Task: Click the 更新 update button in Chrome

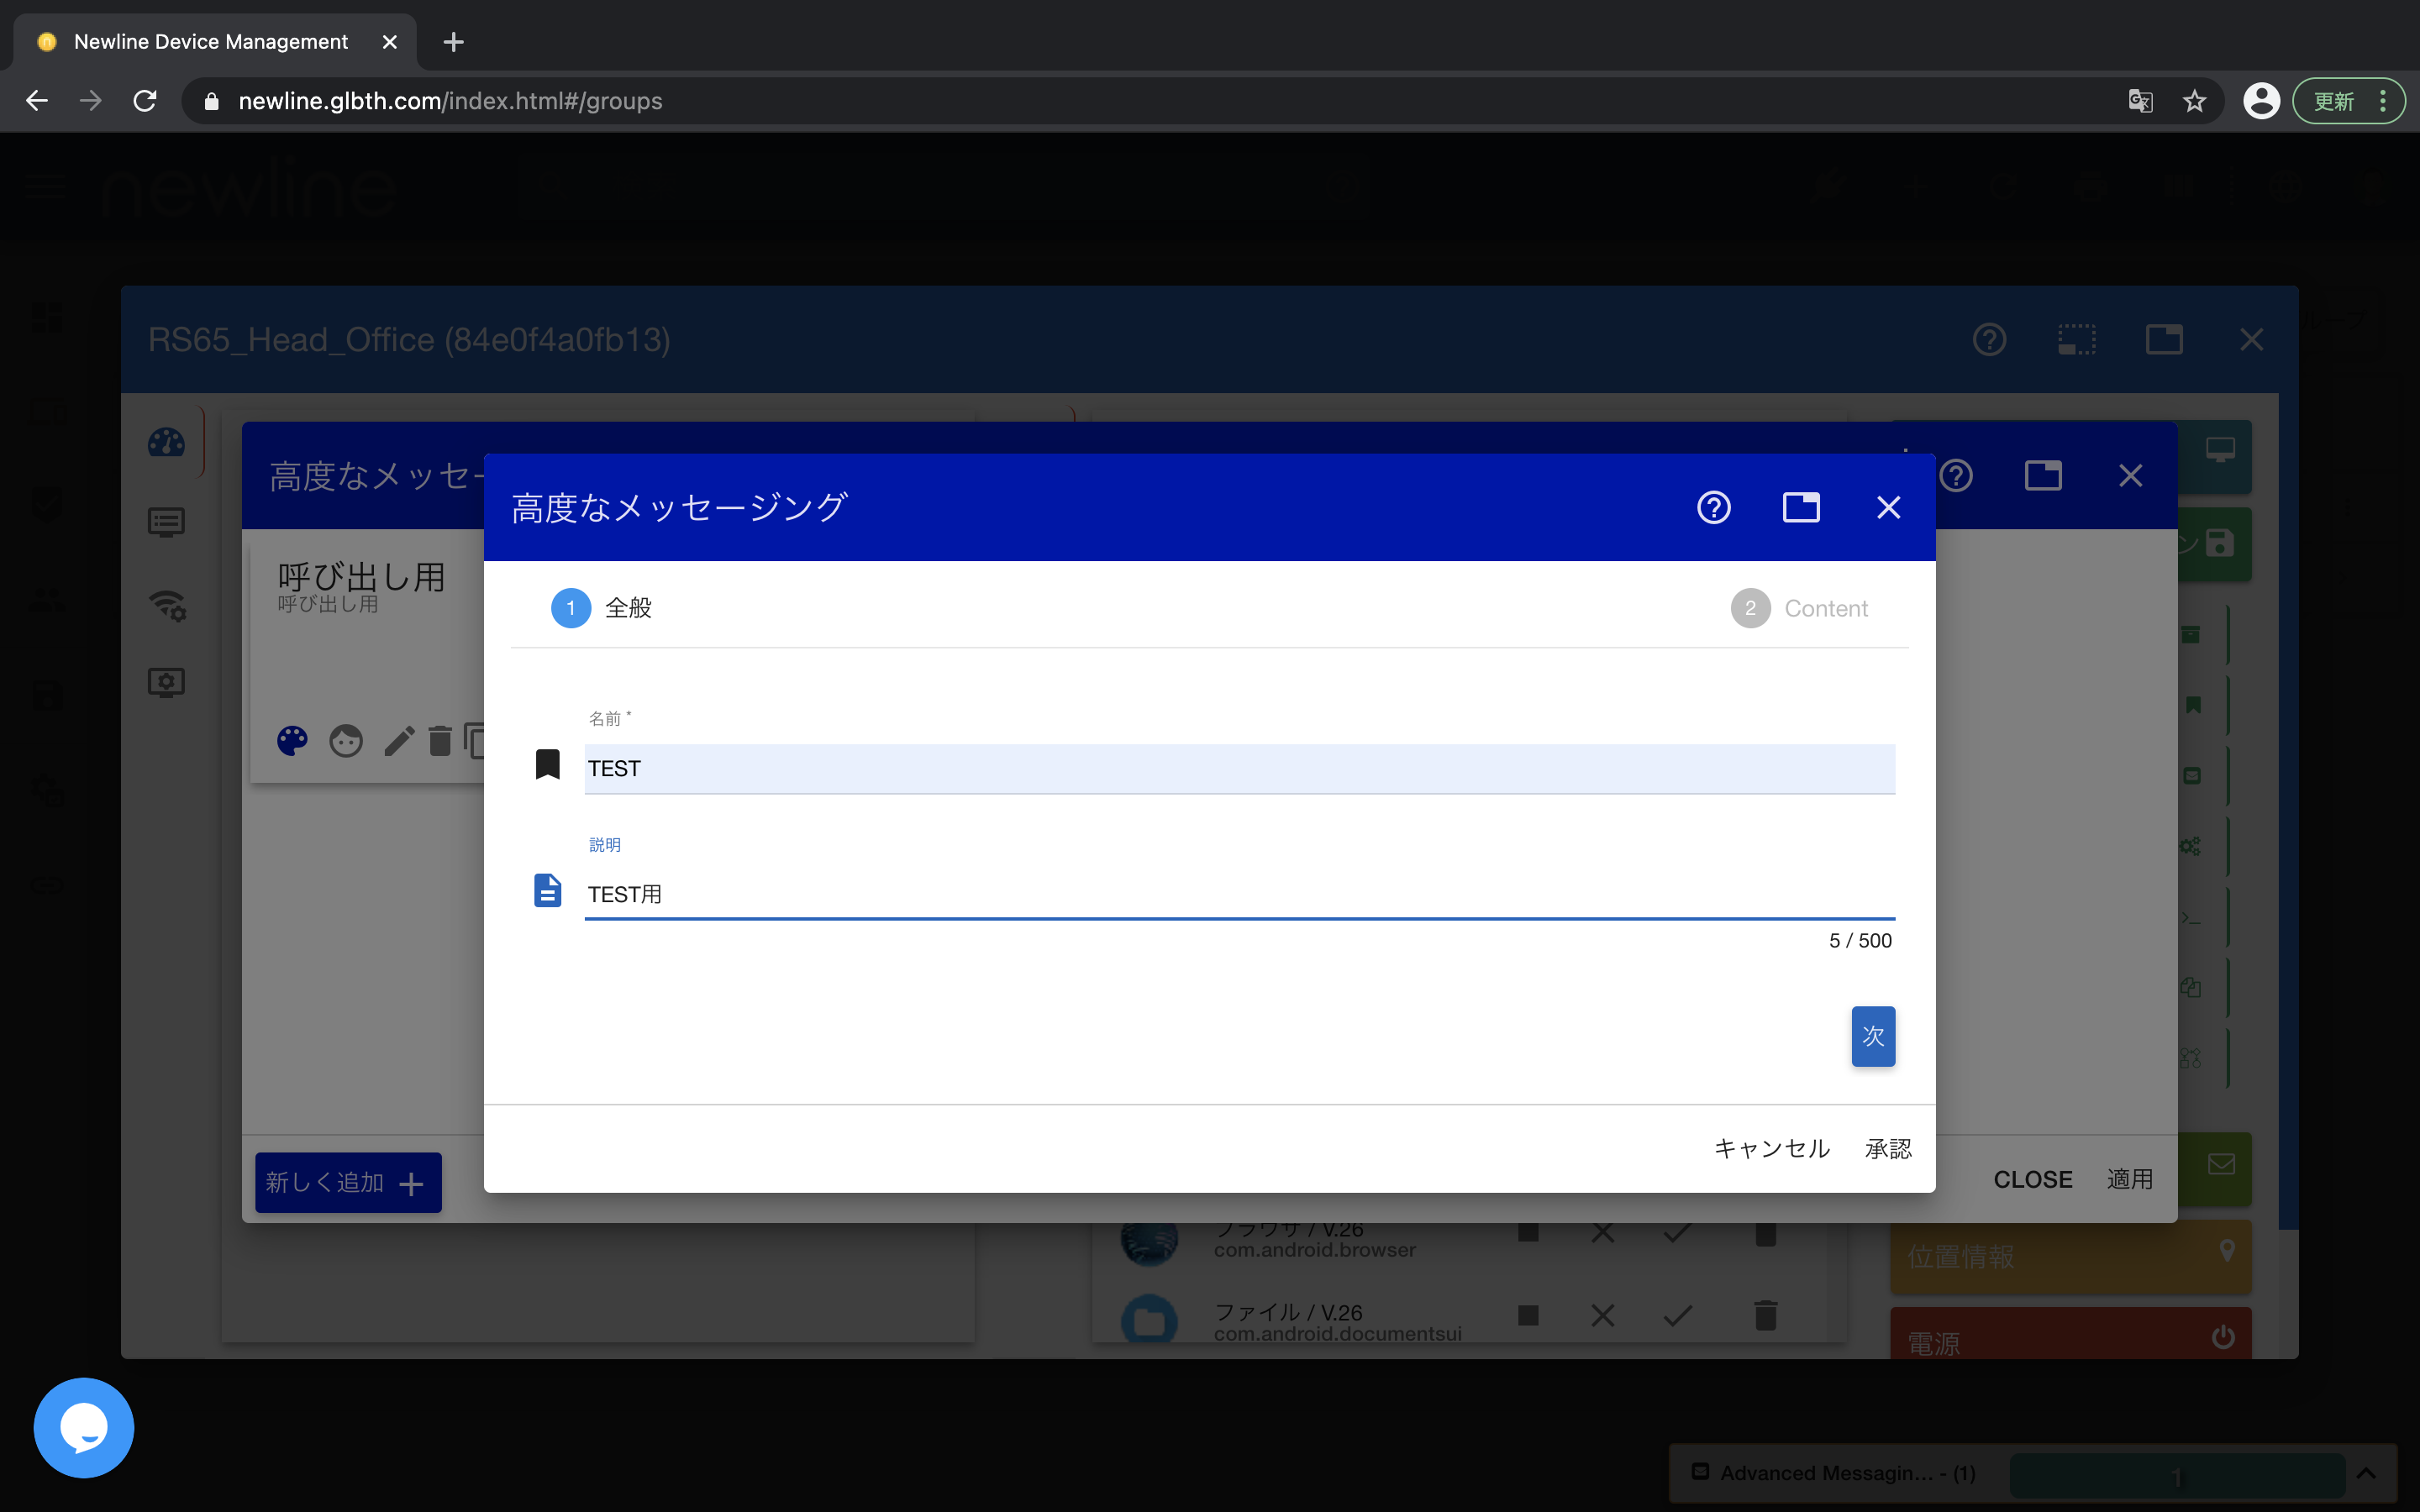Action: [2347, 101]
